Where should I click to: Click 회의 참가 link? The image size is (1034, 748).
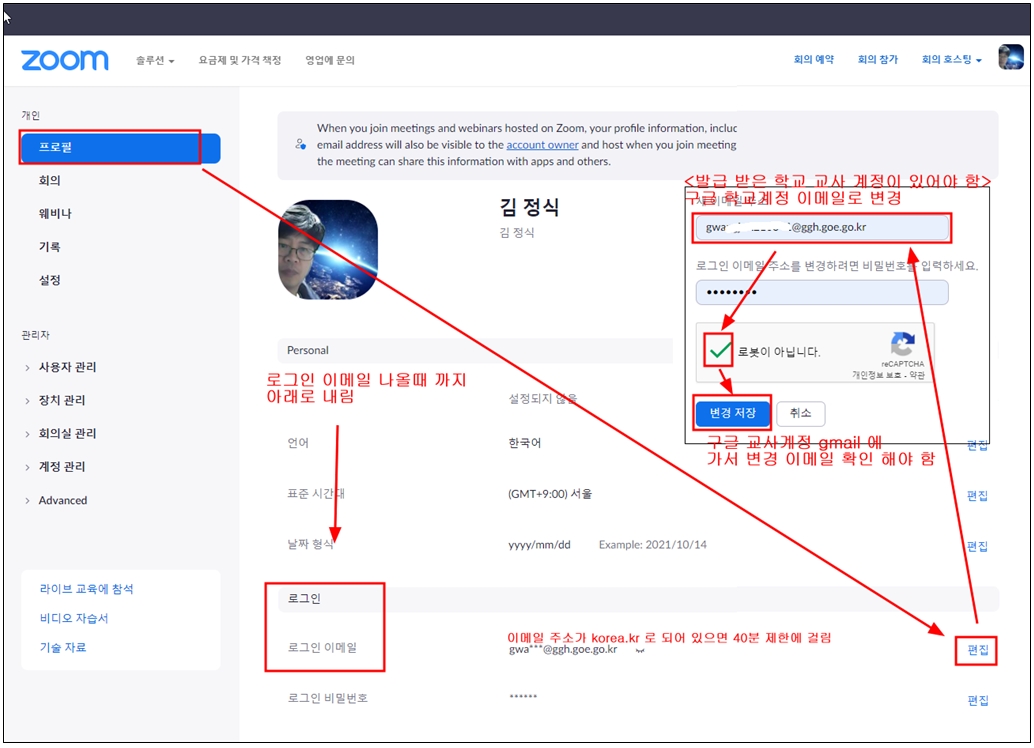click(x=878, y=59)
